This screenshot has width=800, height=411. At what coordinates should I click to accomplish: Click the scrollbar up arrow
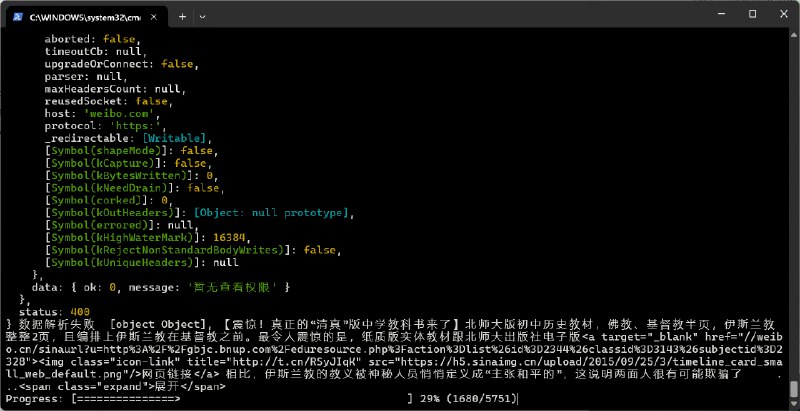tap(793, 37)
